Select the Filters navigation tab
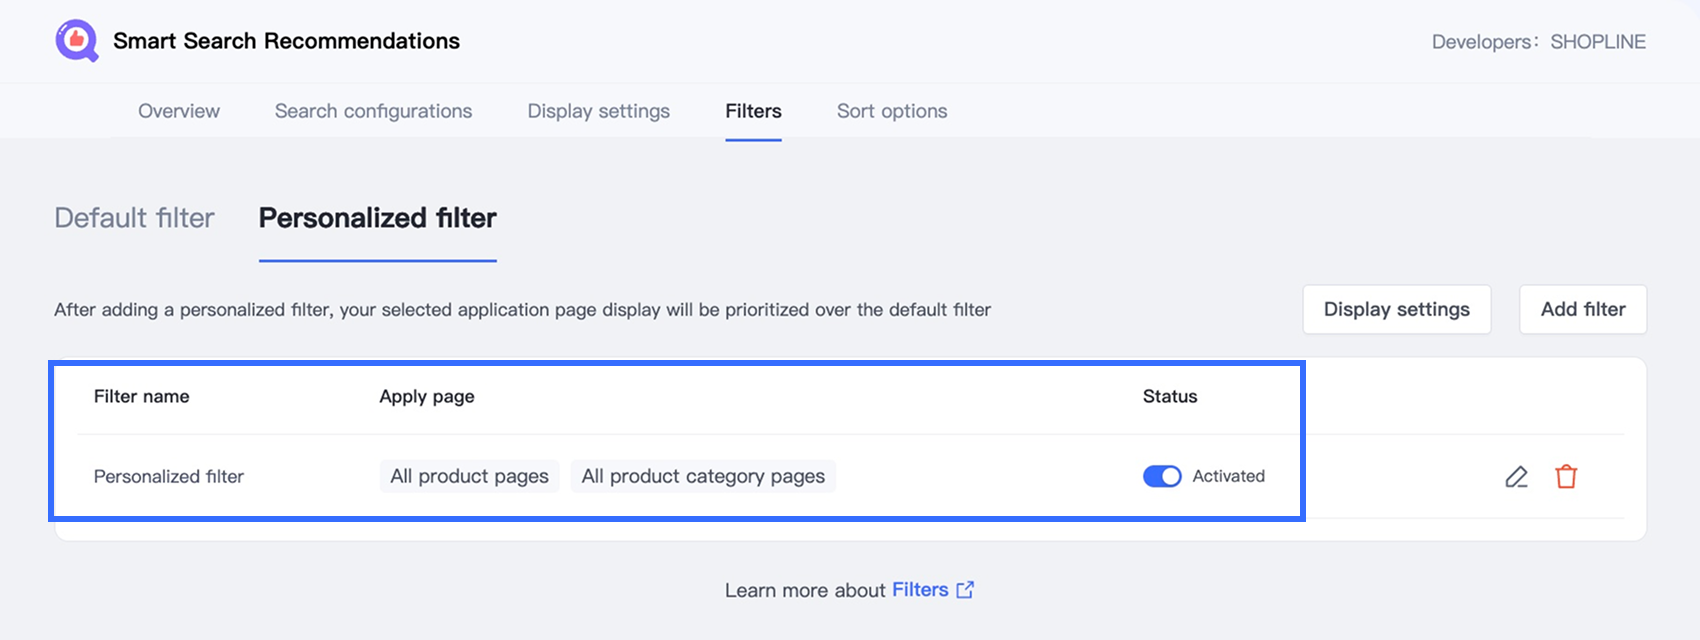Viewport: 1700px width, 640px height. pyautogui.click(x=753, y=111)
